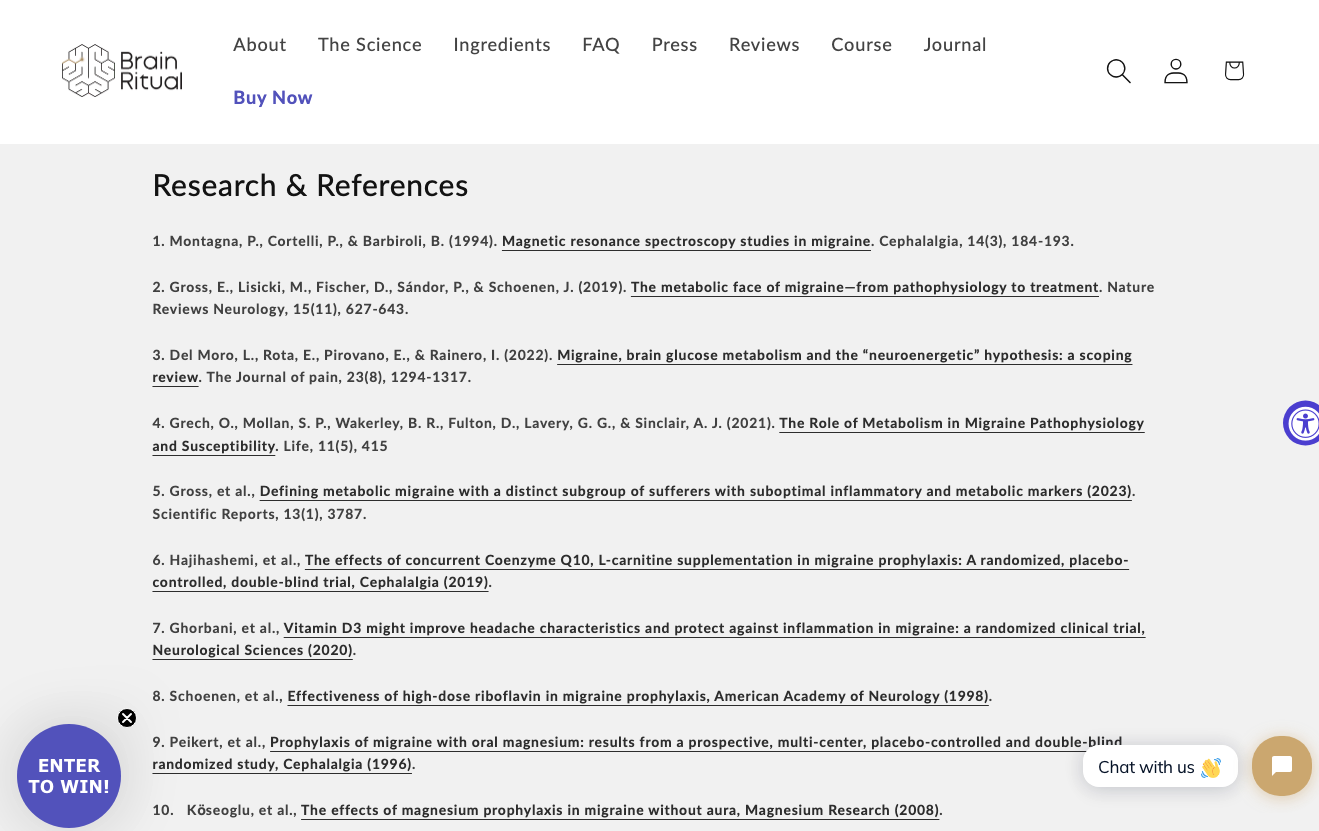
Task: Open Magnetic resonance spectroscopy studies link
Action: click(686, 241)
